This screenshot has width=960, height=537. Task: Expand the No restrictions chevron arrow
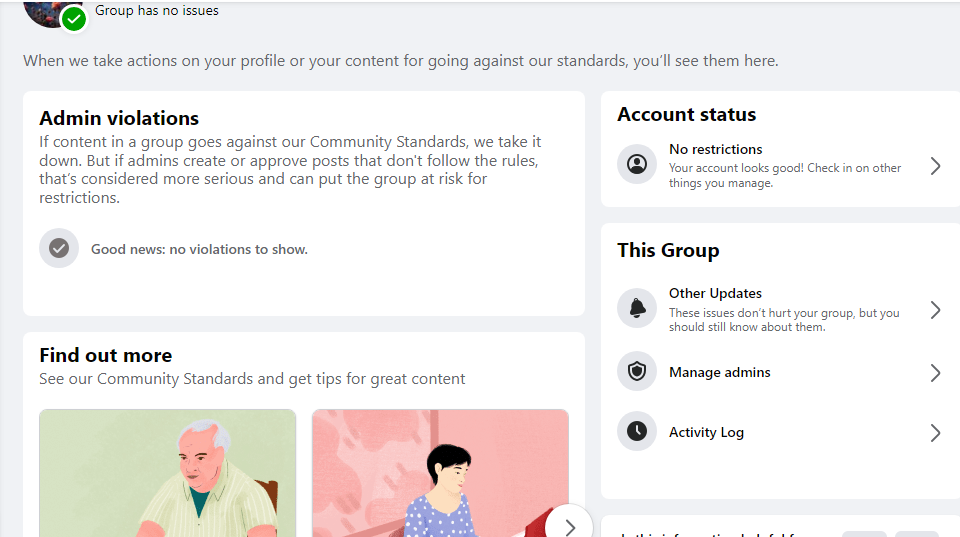pos(935,166)
